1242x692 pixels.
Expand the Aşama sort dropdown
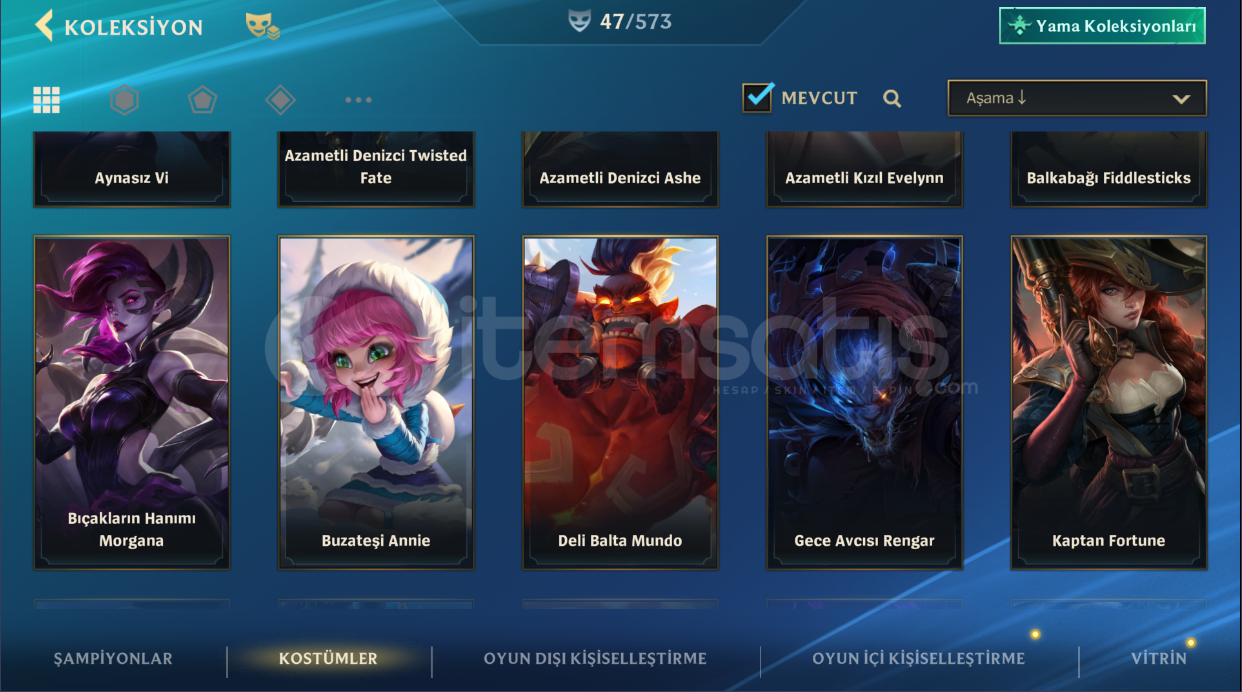click(x=1077, y=98)
